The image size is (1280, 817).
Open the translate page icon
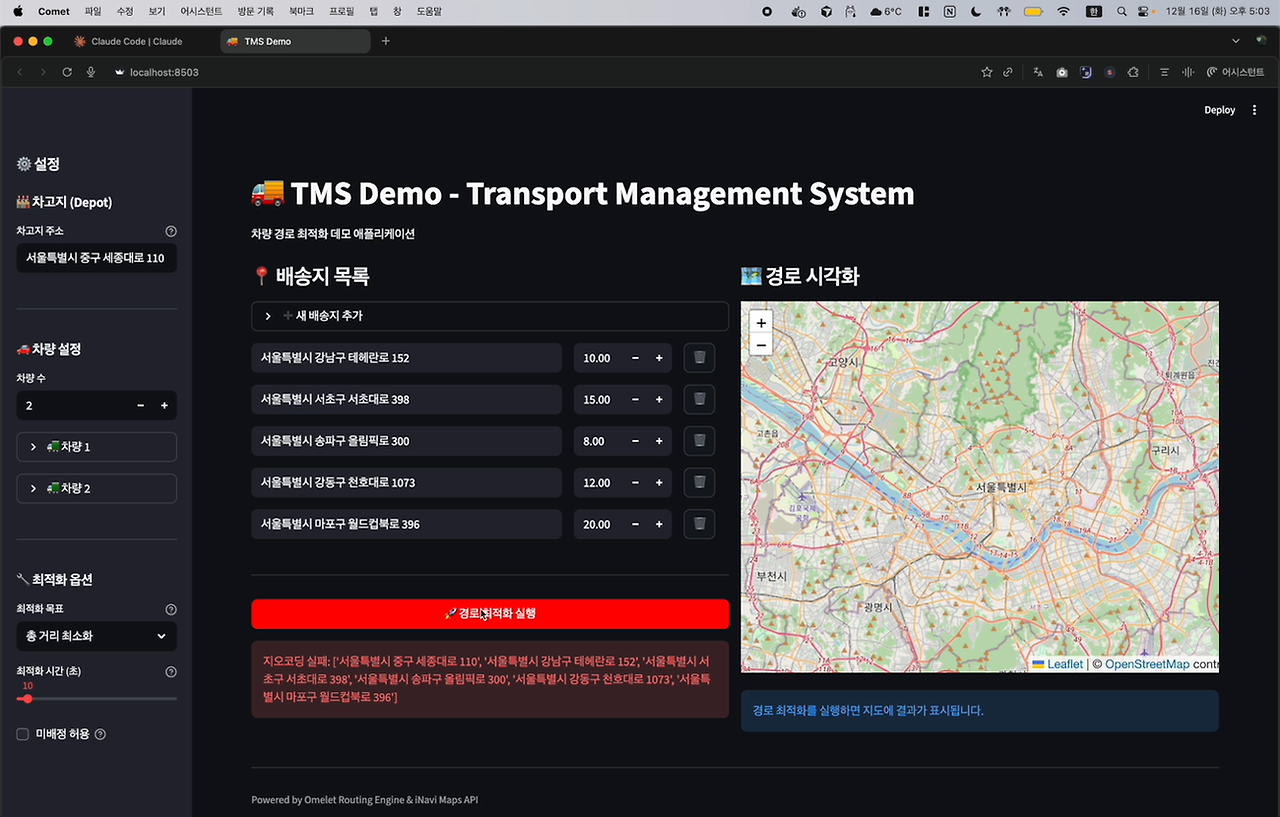point(1038,72)
